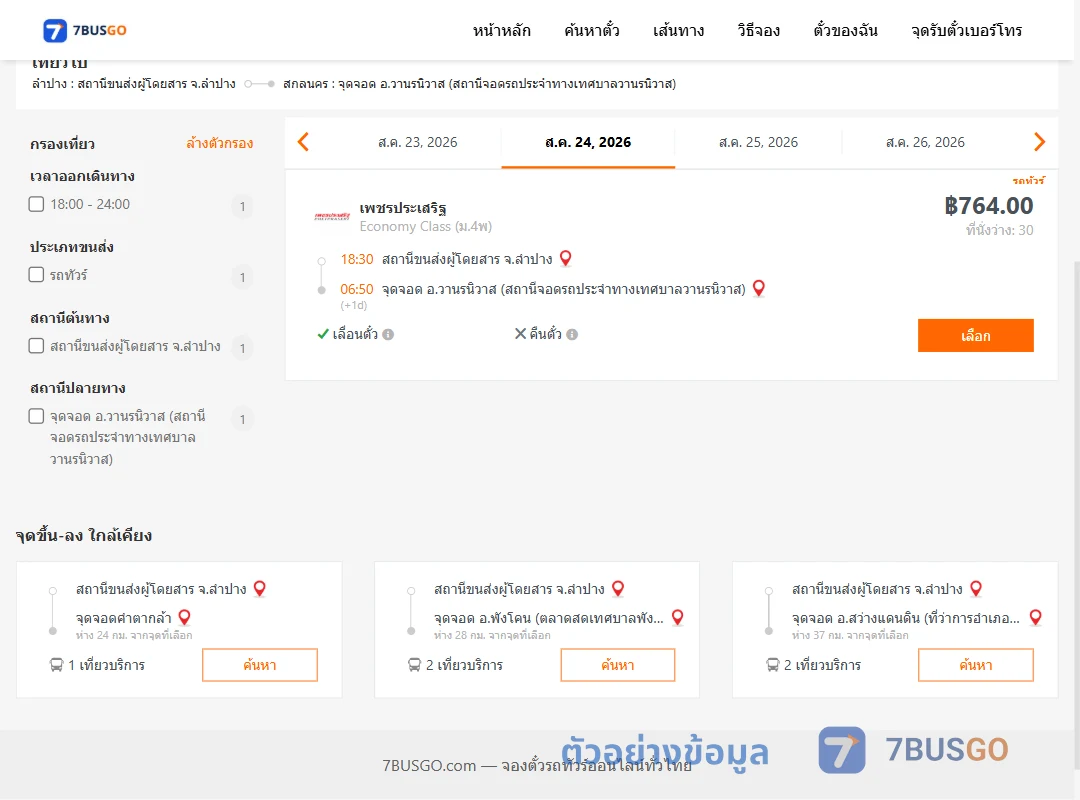Open ตั๋วของฉัน menu item

[845, 30]
